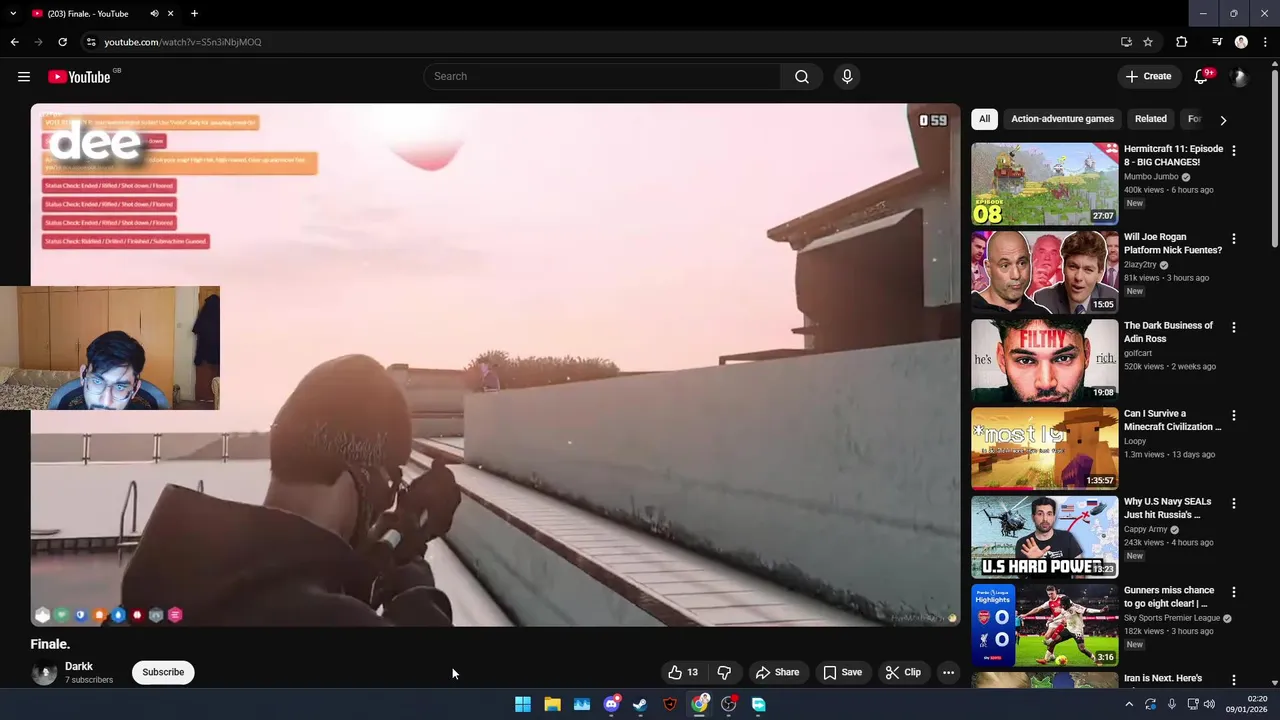Show hidden system tray icons
The image size is (1280, 720).
[1129, 705]
